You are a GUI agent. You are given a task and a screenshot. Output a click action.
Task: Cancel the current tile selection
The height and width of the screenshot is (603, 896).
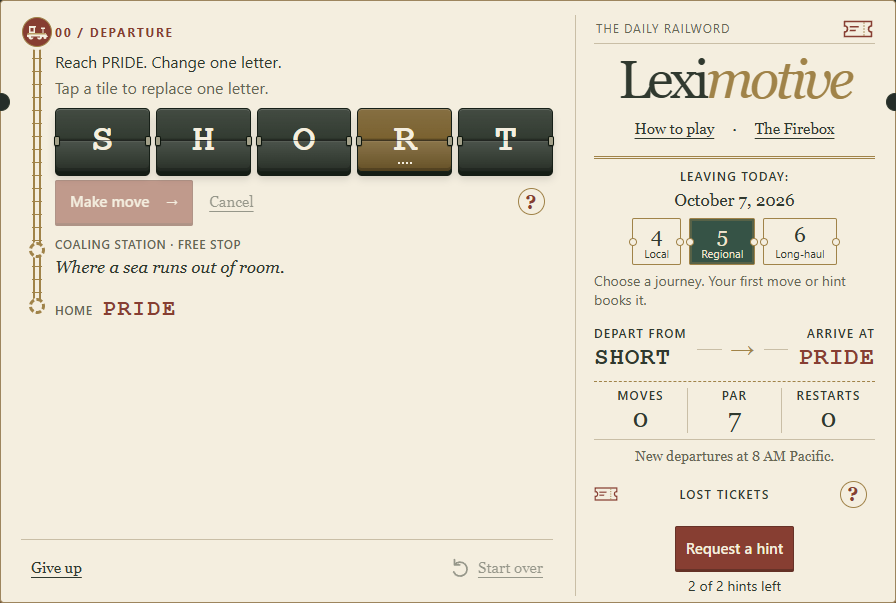click(x=231, y=202)
